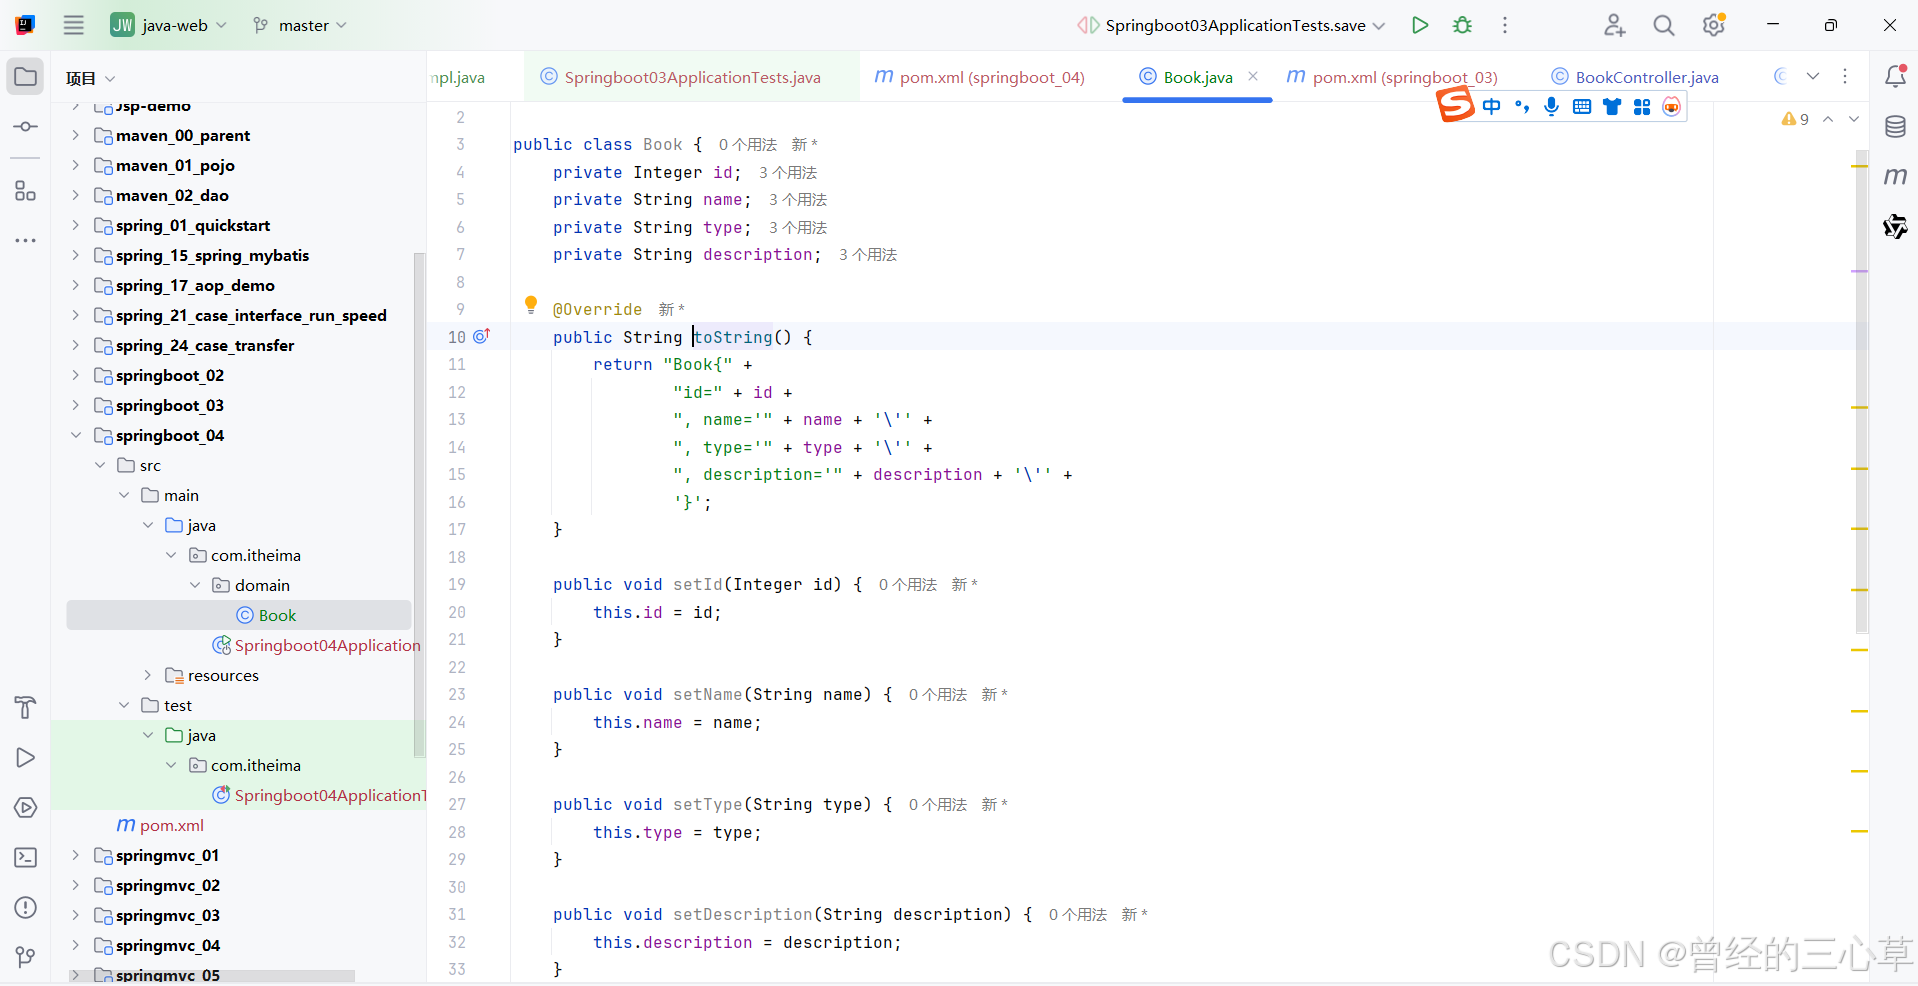
Task: Collapse the domain package
Action: pyautogui.click(x=196, y=585)
